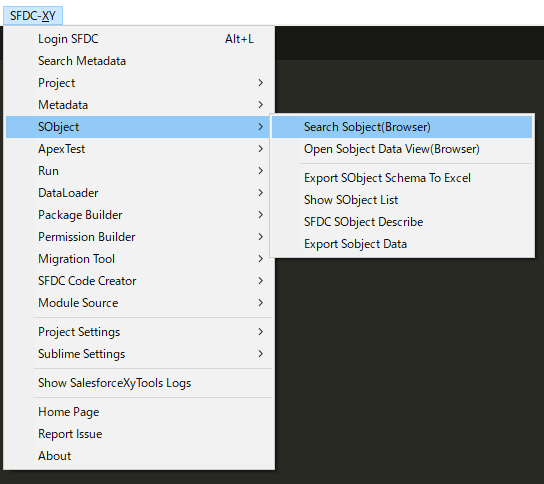Expand the Metadata submenu arrow
Image resolution: width=544 pixels, height=484 pixels.
(261, 105)
